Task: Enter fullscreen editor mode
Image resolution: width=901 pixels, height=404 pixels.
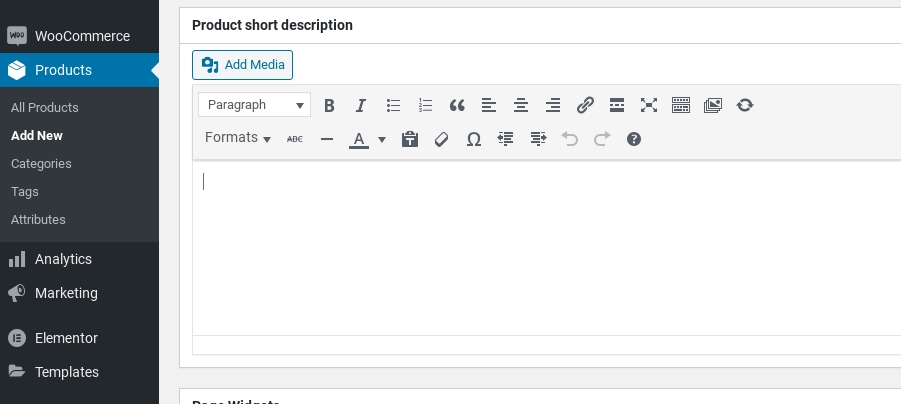Action: coord(649,105)
